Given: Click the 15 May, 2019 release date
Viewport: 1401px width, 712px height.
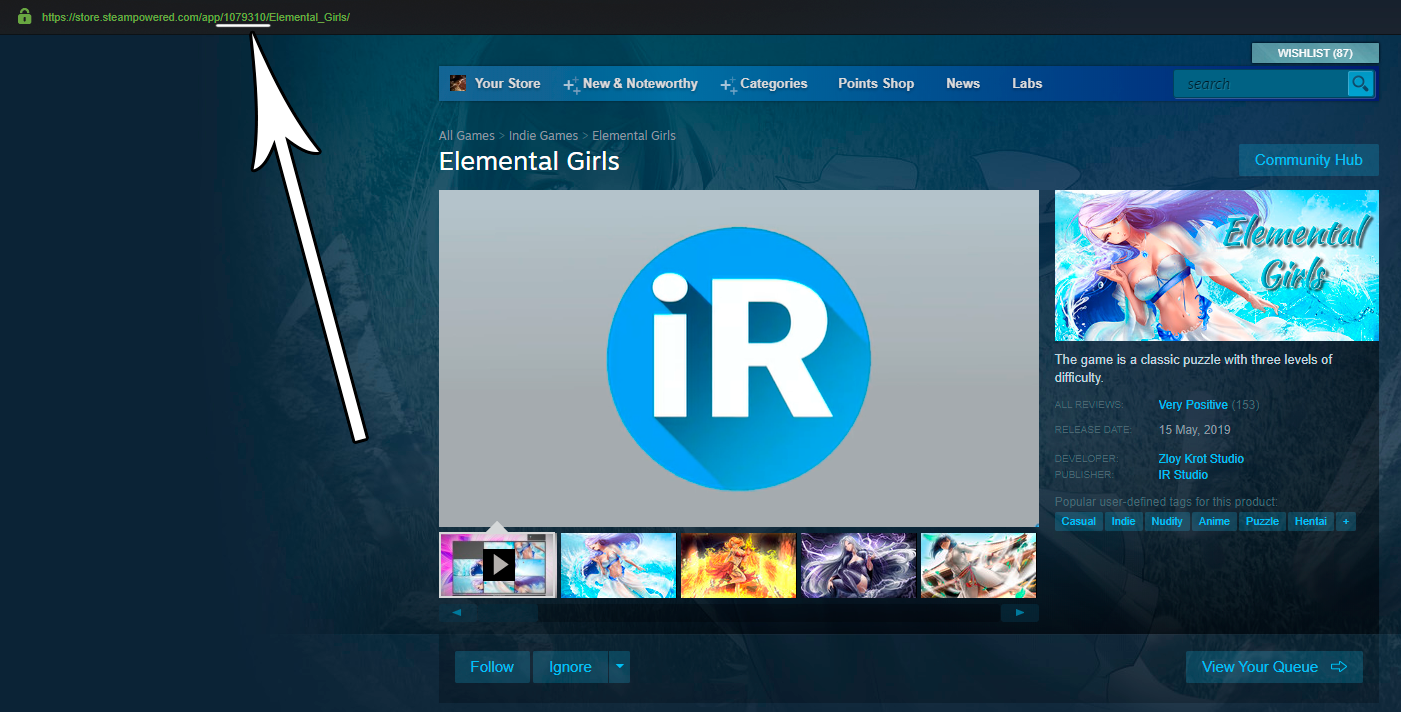Looking at the screenshot, I should pyautogui.click(x=1194, y=430).
